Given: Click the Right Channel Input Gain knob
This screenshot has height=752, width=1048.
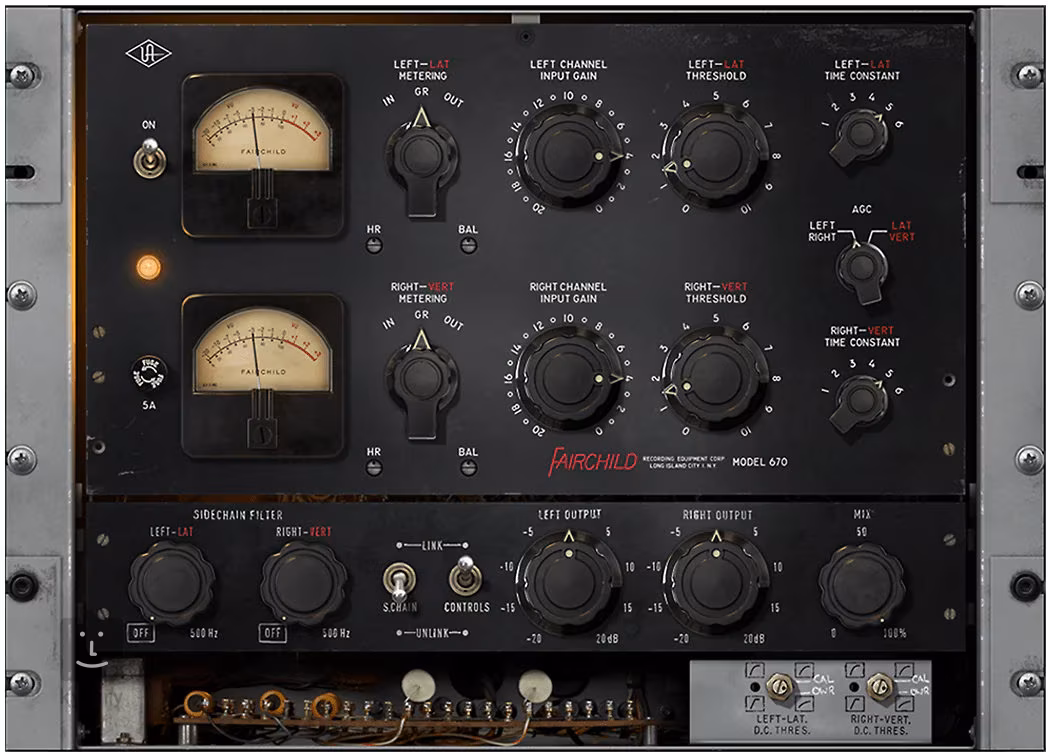Looking at the screenshot, I should click(x=567, y=378).
